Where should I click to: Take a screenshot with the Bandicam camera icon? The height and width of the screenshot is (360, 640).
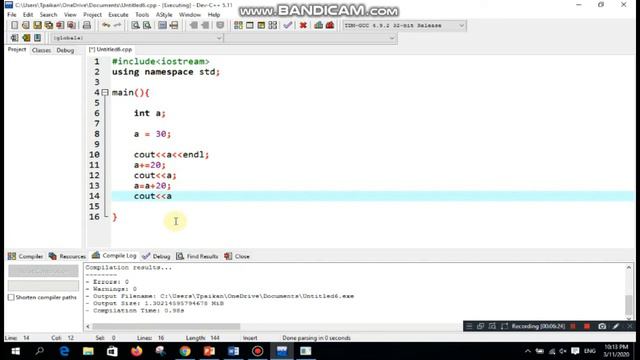click(602, 326)
